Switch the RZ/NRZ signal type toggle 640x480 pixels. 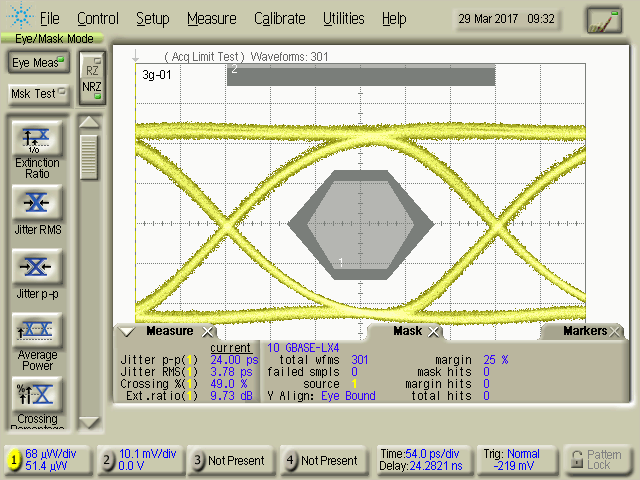[91, 77]
